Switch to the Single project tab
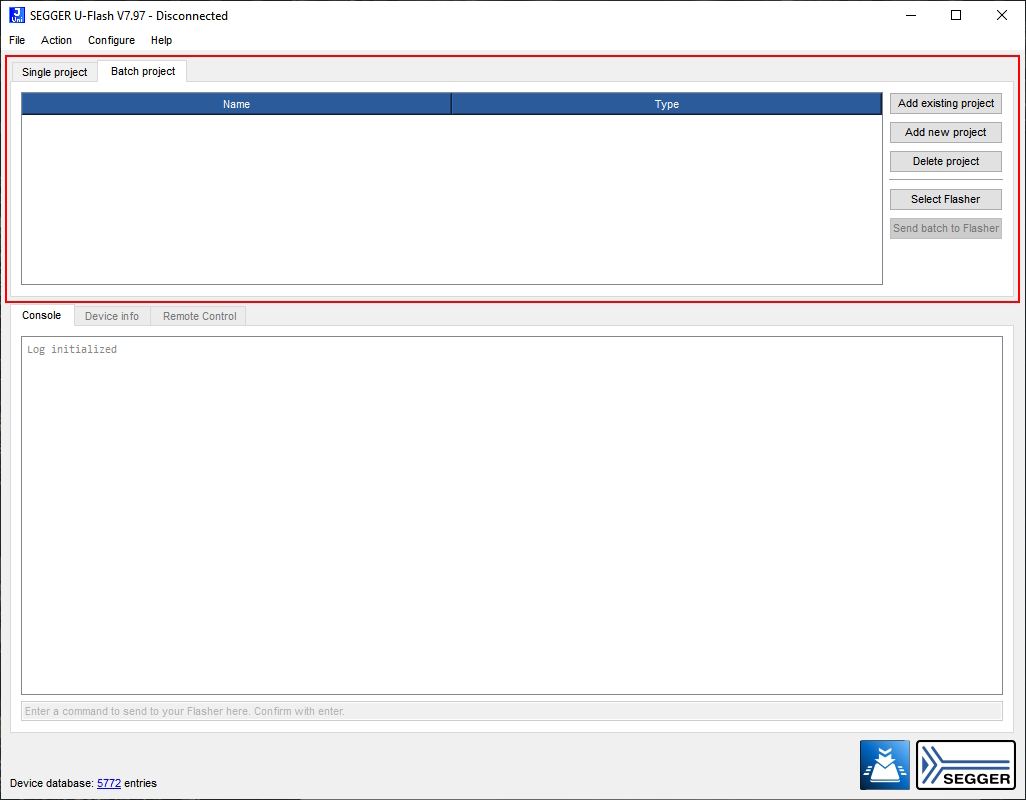Image resolution: width=1026 pixels, height=800 pixels. tap(55, 72)
